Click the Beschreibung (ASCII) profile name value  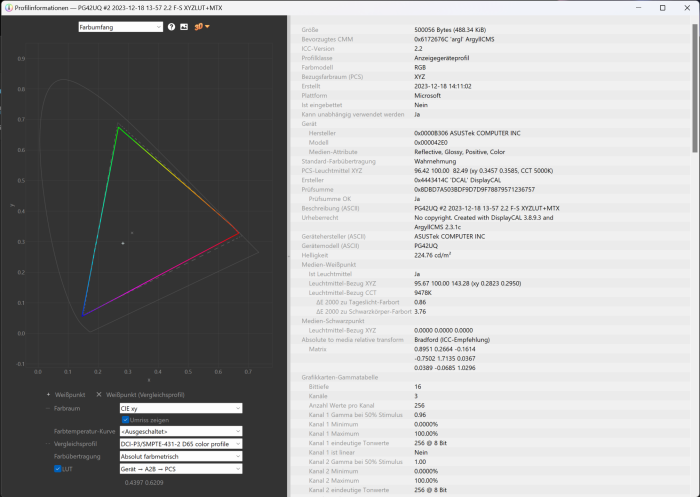[x=487, y=208]
